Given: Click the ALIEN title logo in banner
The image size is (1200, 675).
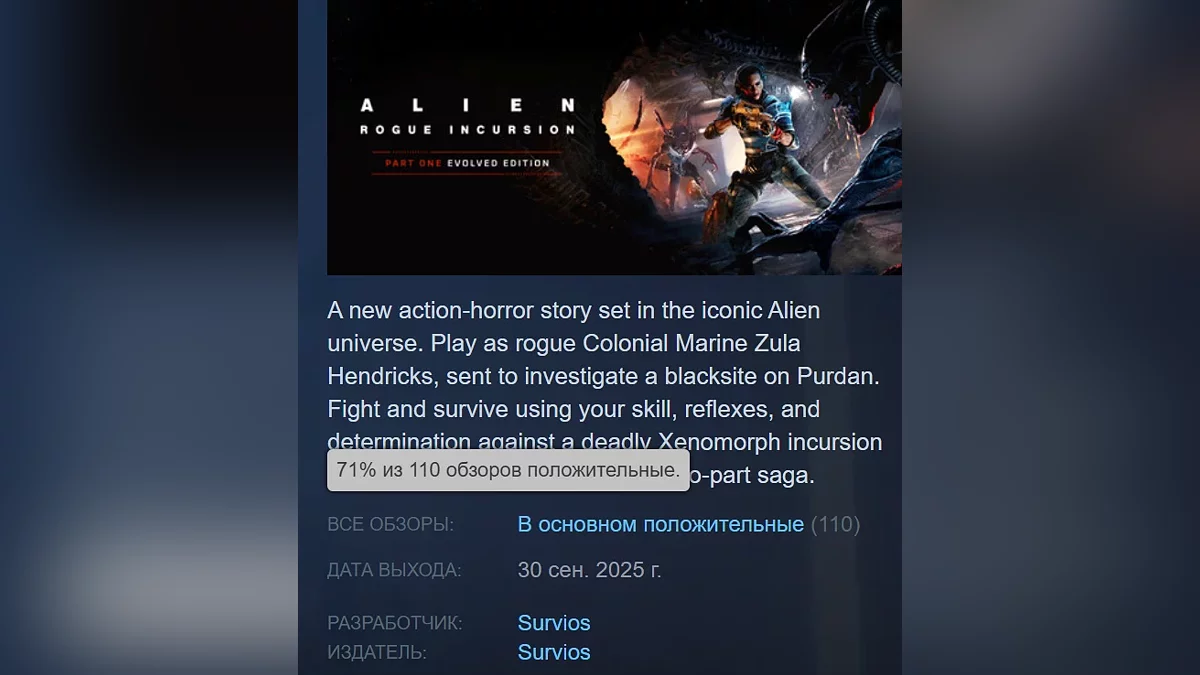Looking at the screenshot, I should click(x=467, y=105).
